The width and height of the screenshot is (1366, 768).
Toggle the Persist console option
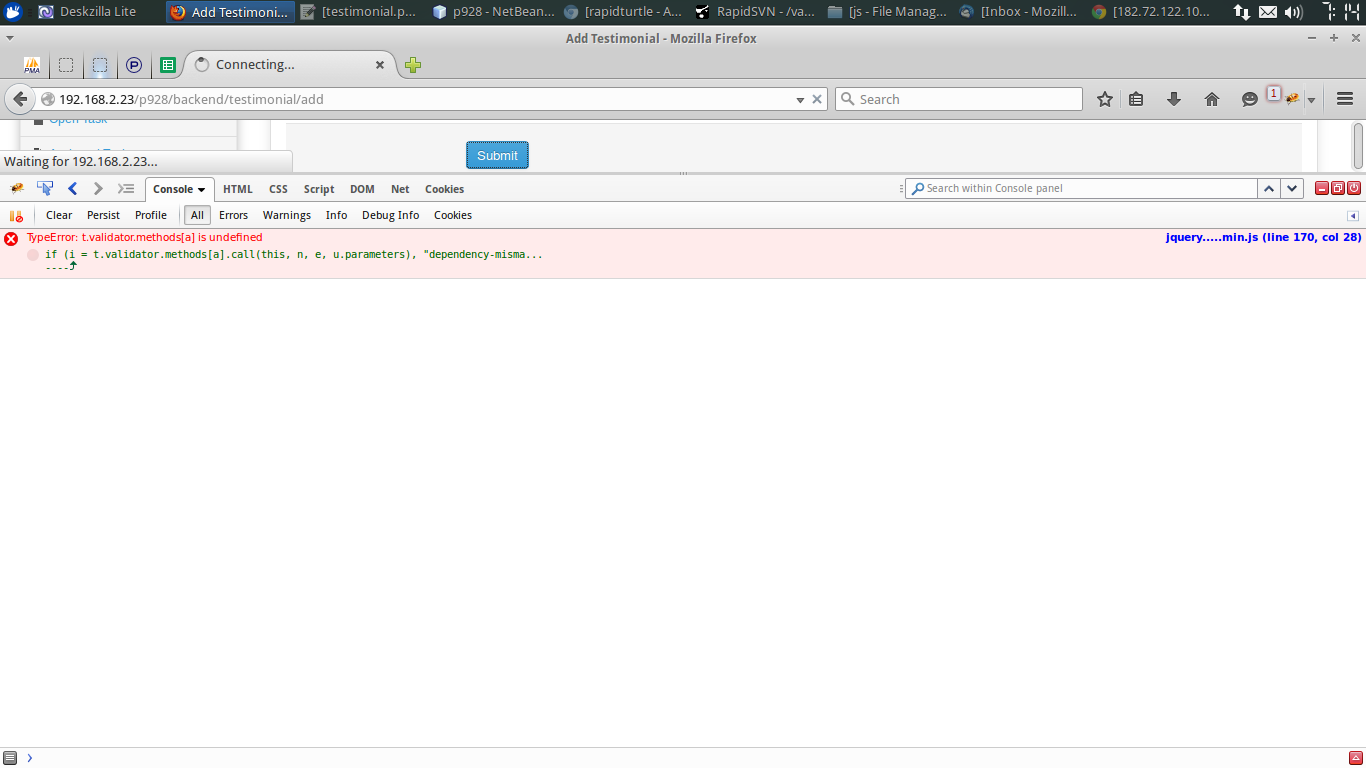click(103, 215)
